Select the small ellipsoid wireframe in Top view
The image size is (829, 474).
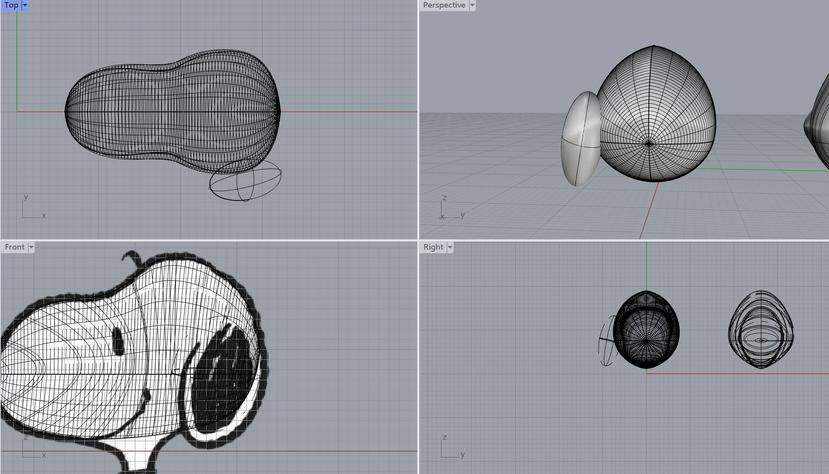(x=245, y=181)
